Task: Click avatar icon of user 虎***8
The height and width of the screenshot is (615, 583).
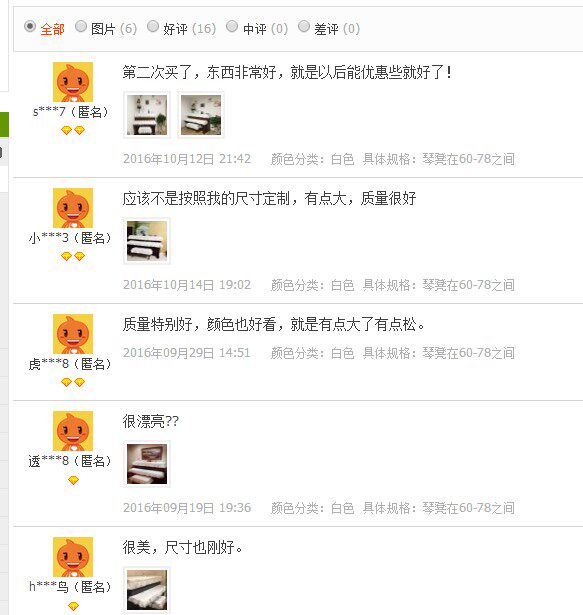Action: (73, 334)
